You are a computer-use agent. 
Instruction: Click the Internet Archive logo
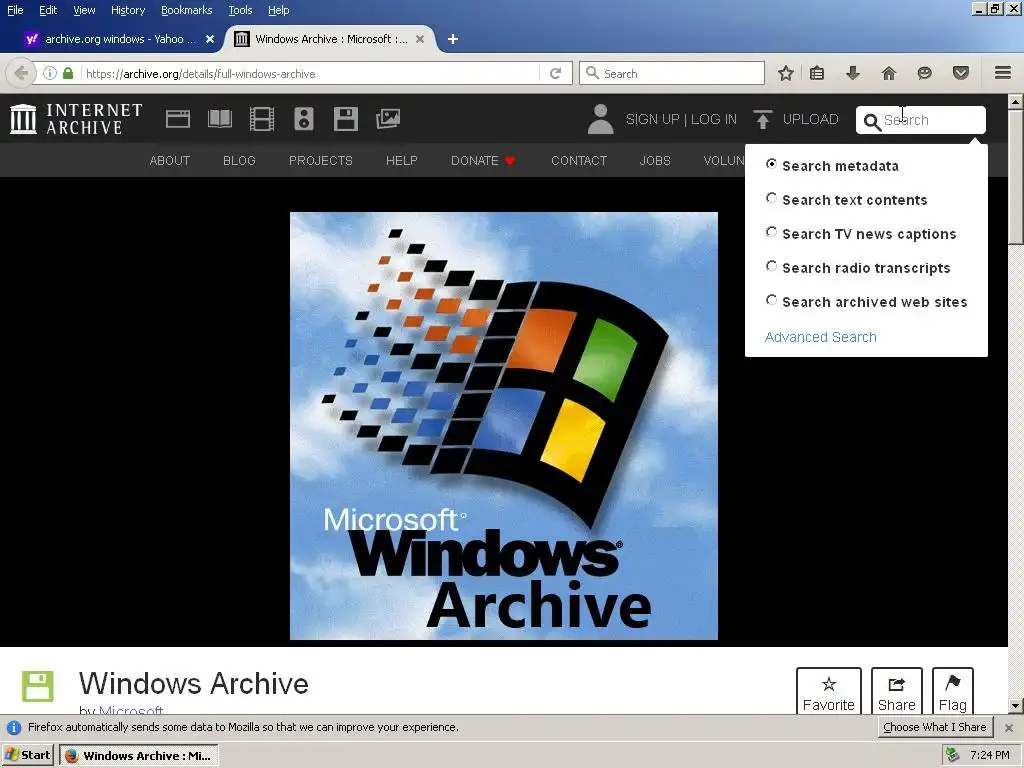coord(76,119)
